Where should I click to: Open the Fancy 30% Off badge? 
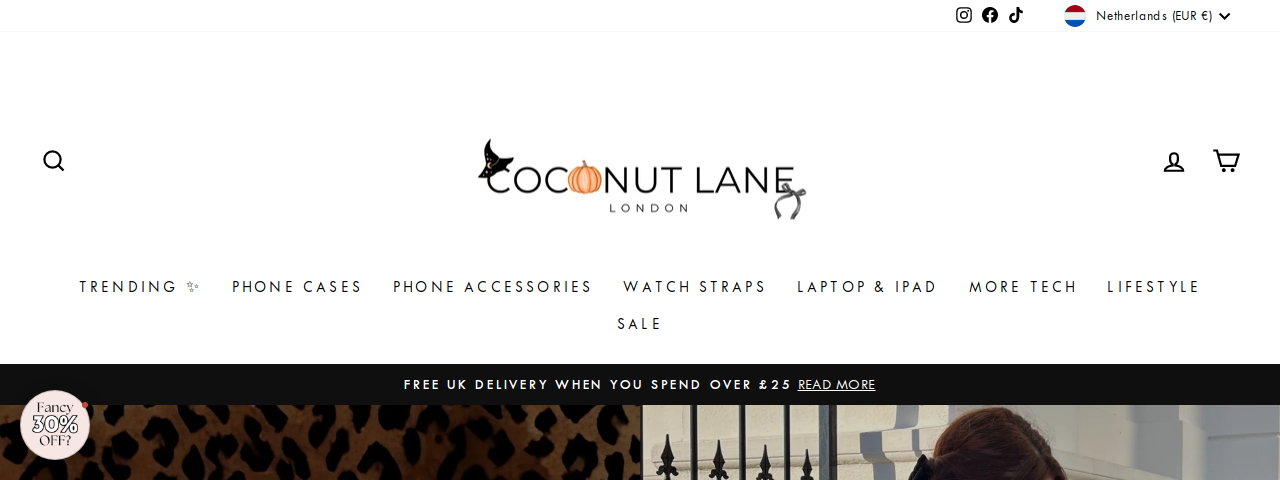pos(55,425)
